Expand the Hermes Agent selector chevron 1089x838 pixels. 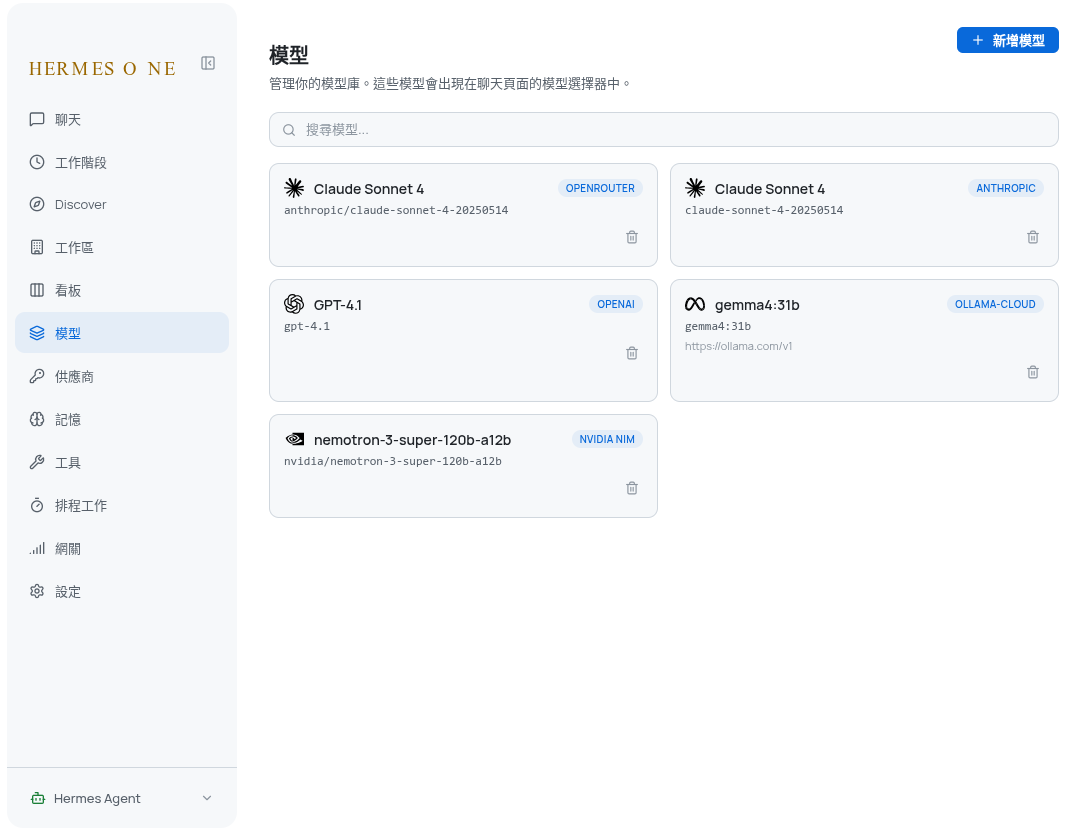point(207,798)
